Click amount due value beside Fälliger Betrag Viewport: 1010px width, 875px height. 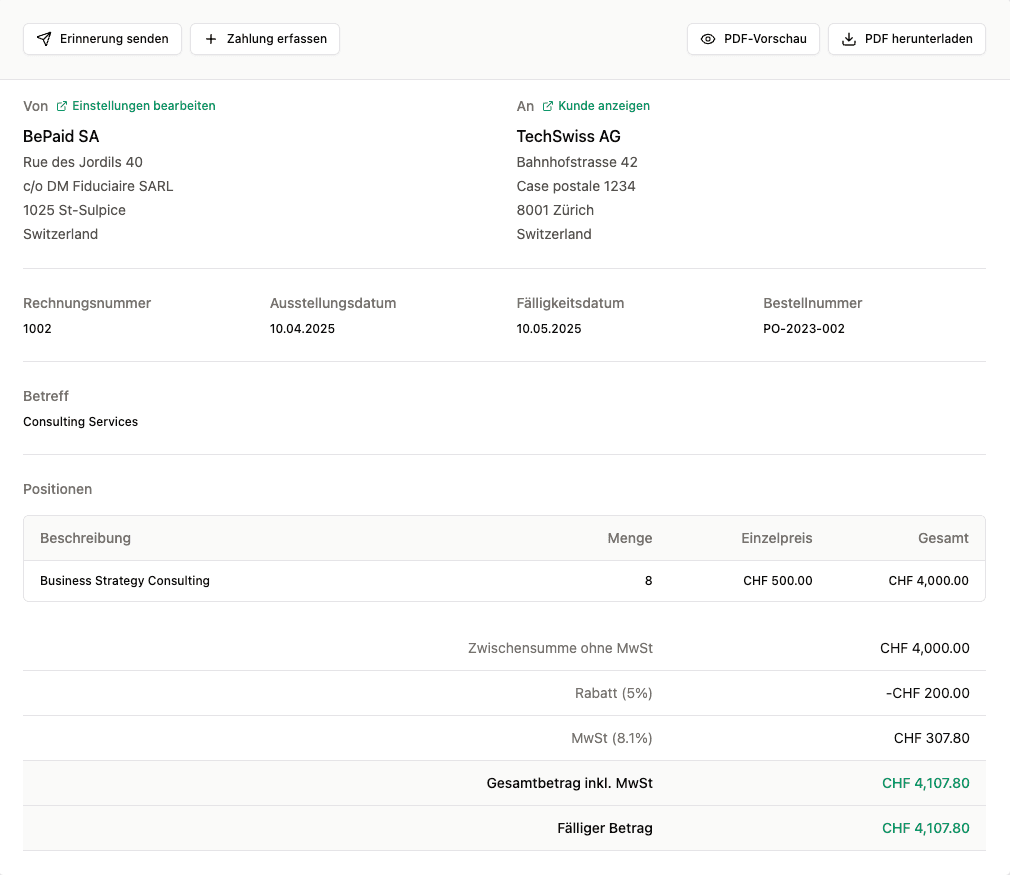(x=926, y=829)
